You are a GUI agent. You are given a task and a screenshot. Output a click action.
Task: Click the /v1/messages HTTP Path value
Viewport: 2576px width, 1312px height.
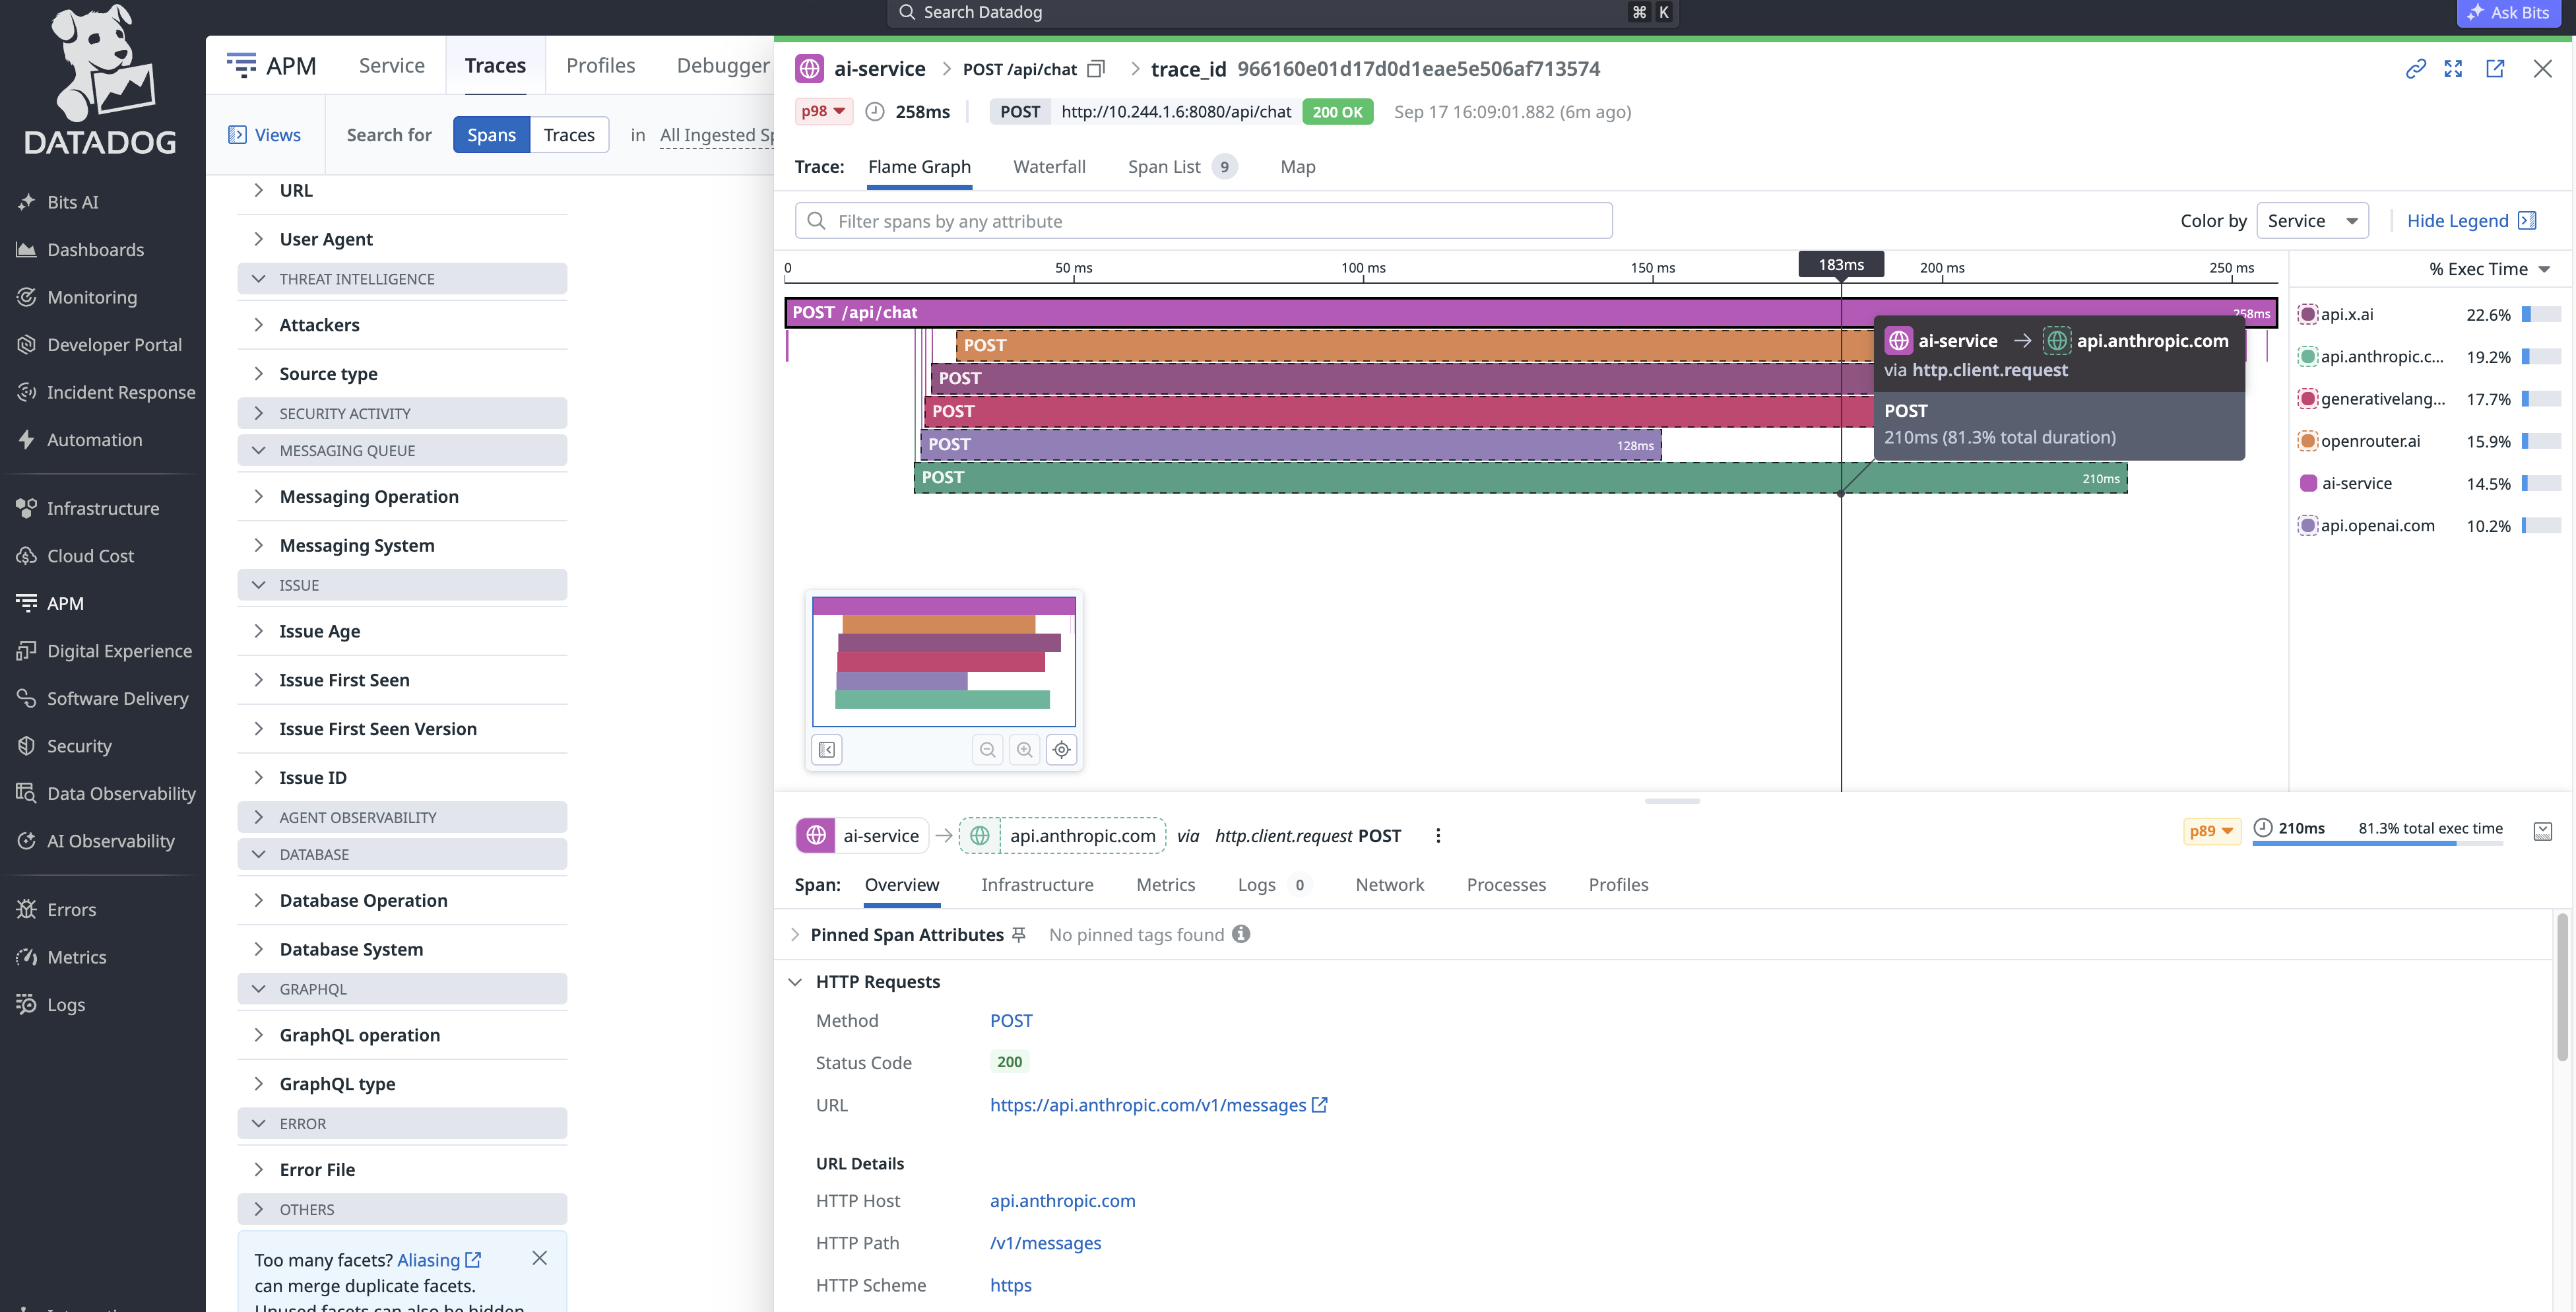coord(1045,1243)
